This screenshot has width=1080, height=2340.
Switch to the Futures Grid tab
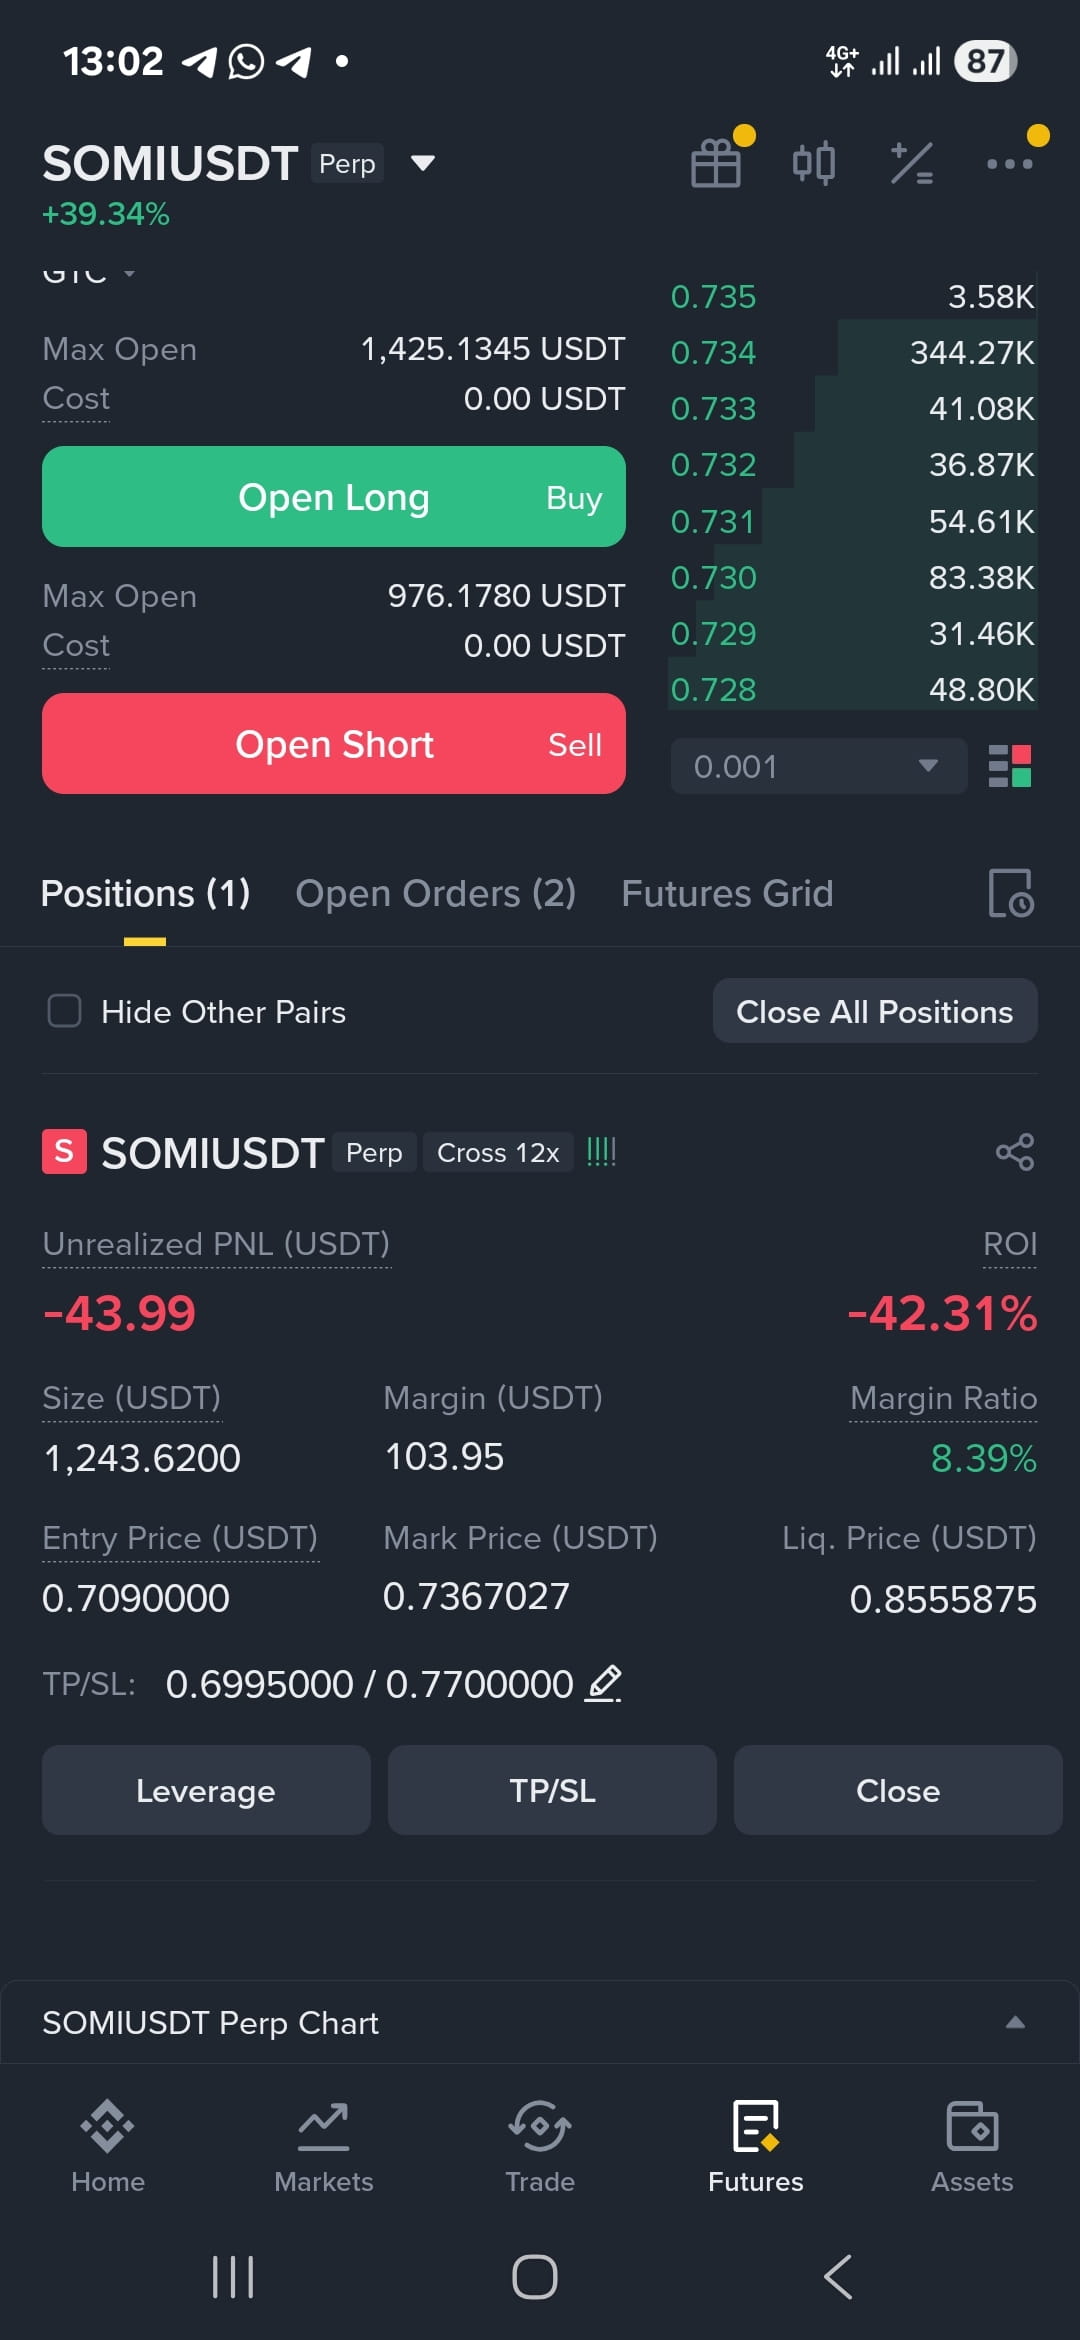point(727,893)
